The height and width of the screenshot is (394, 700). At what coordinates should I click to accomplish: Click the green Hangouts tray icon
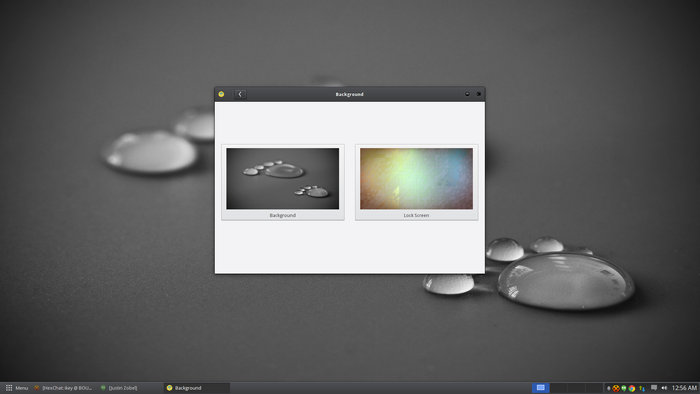(x=624, y=388)
